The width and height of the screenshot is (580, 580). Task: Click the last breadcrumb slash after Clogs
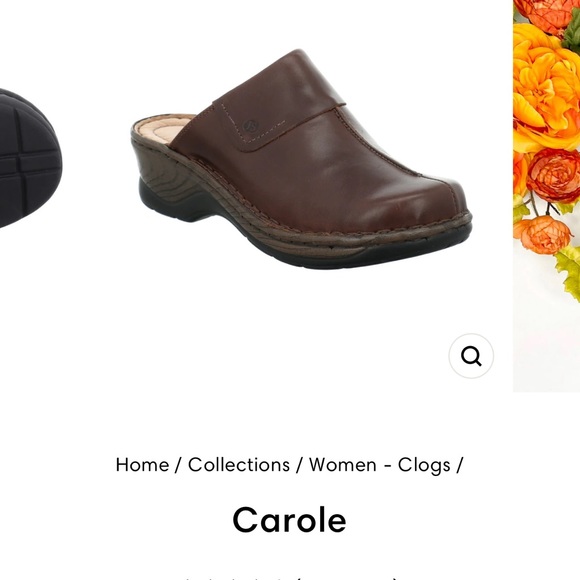pyautogui.click(x=459, y=465)
